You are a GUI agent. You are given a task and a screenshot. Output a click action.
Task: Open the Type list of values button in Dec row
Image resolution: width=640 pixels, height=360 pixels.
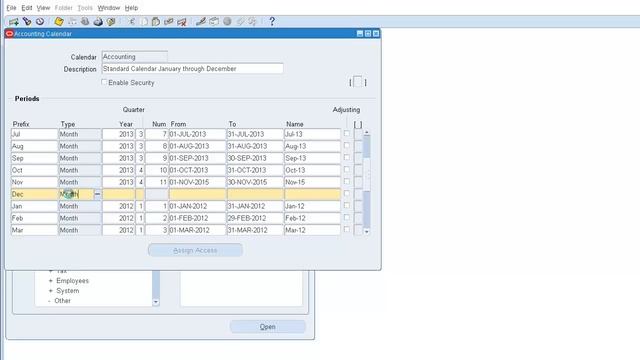coord(97,194)
